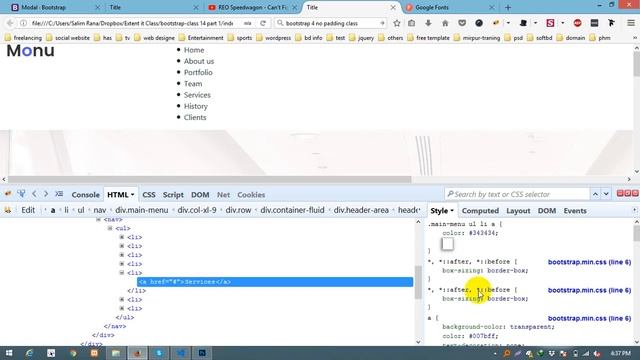Screen dimensions: 640x360
Task: Click the site info icon in the address bar
Action: [x=23, y=23]
